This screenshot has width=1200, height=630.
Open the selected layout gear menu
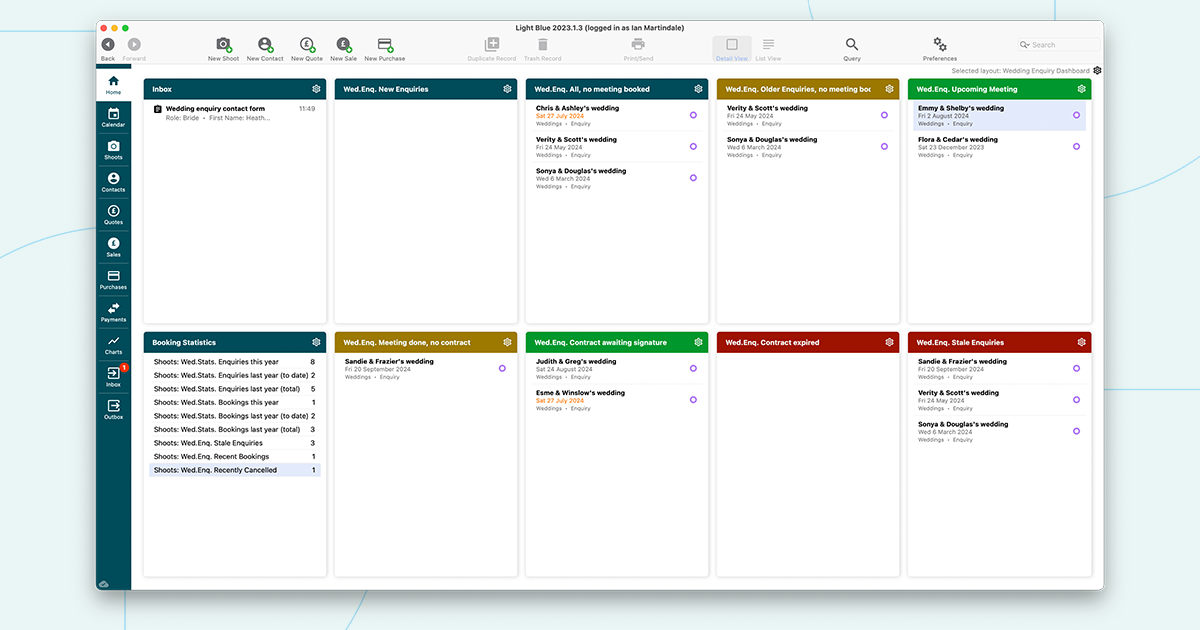(1097, 71)
